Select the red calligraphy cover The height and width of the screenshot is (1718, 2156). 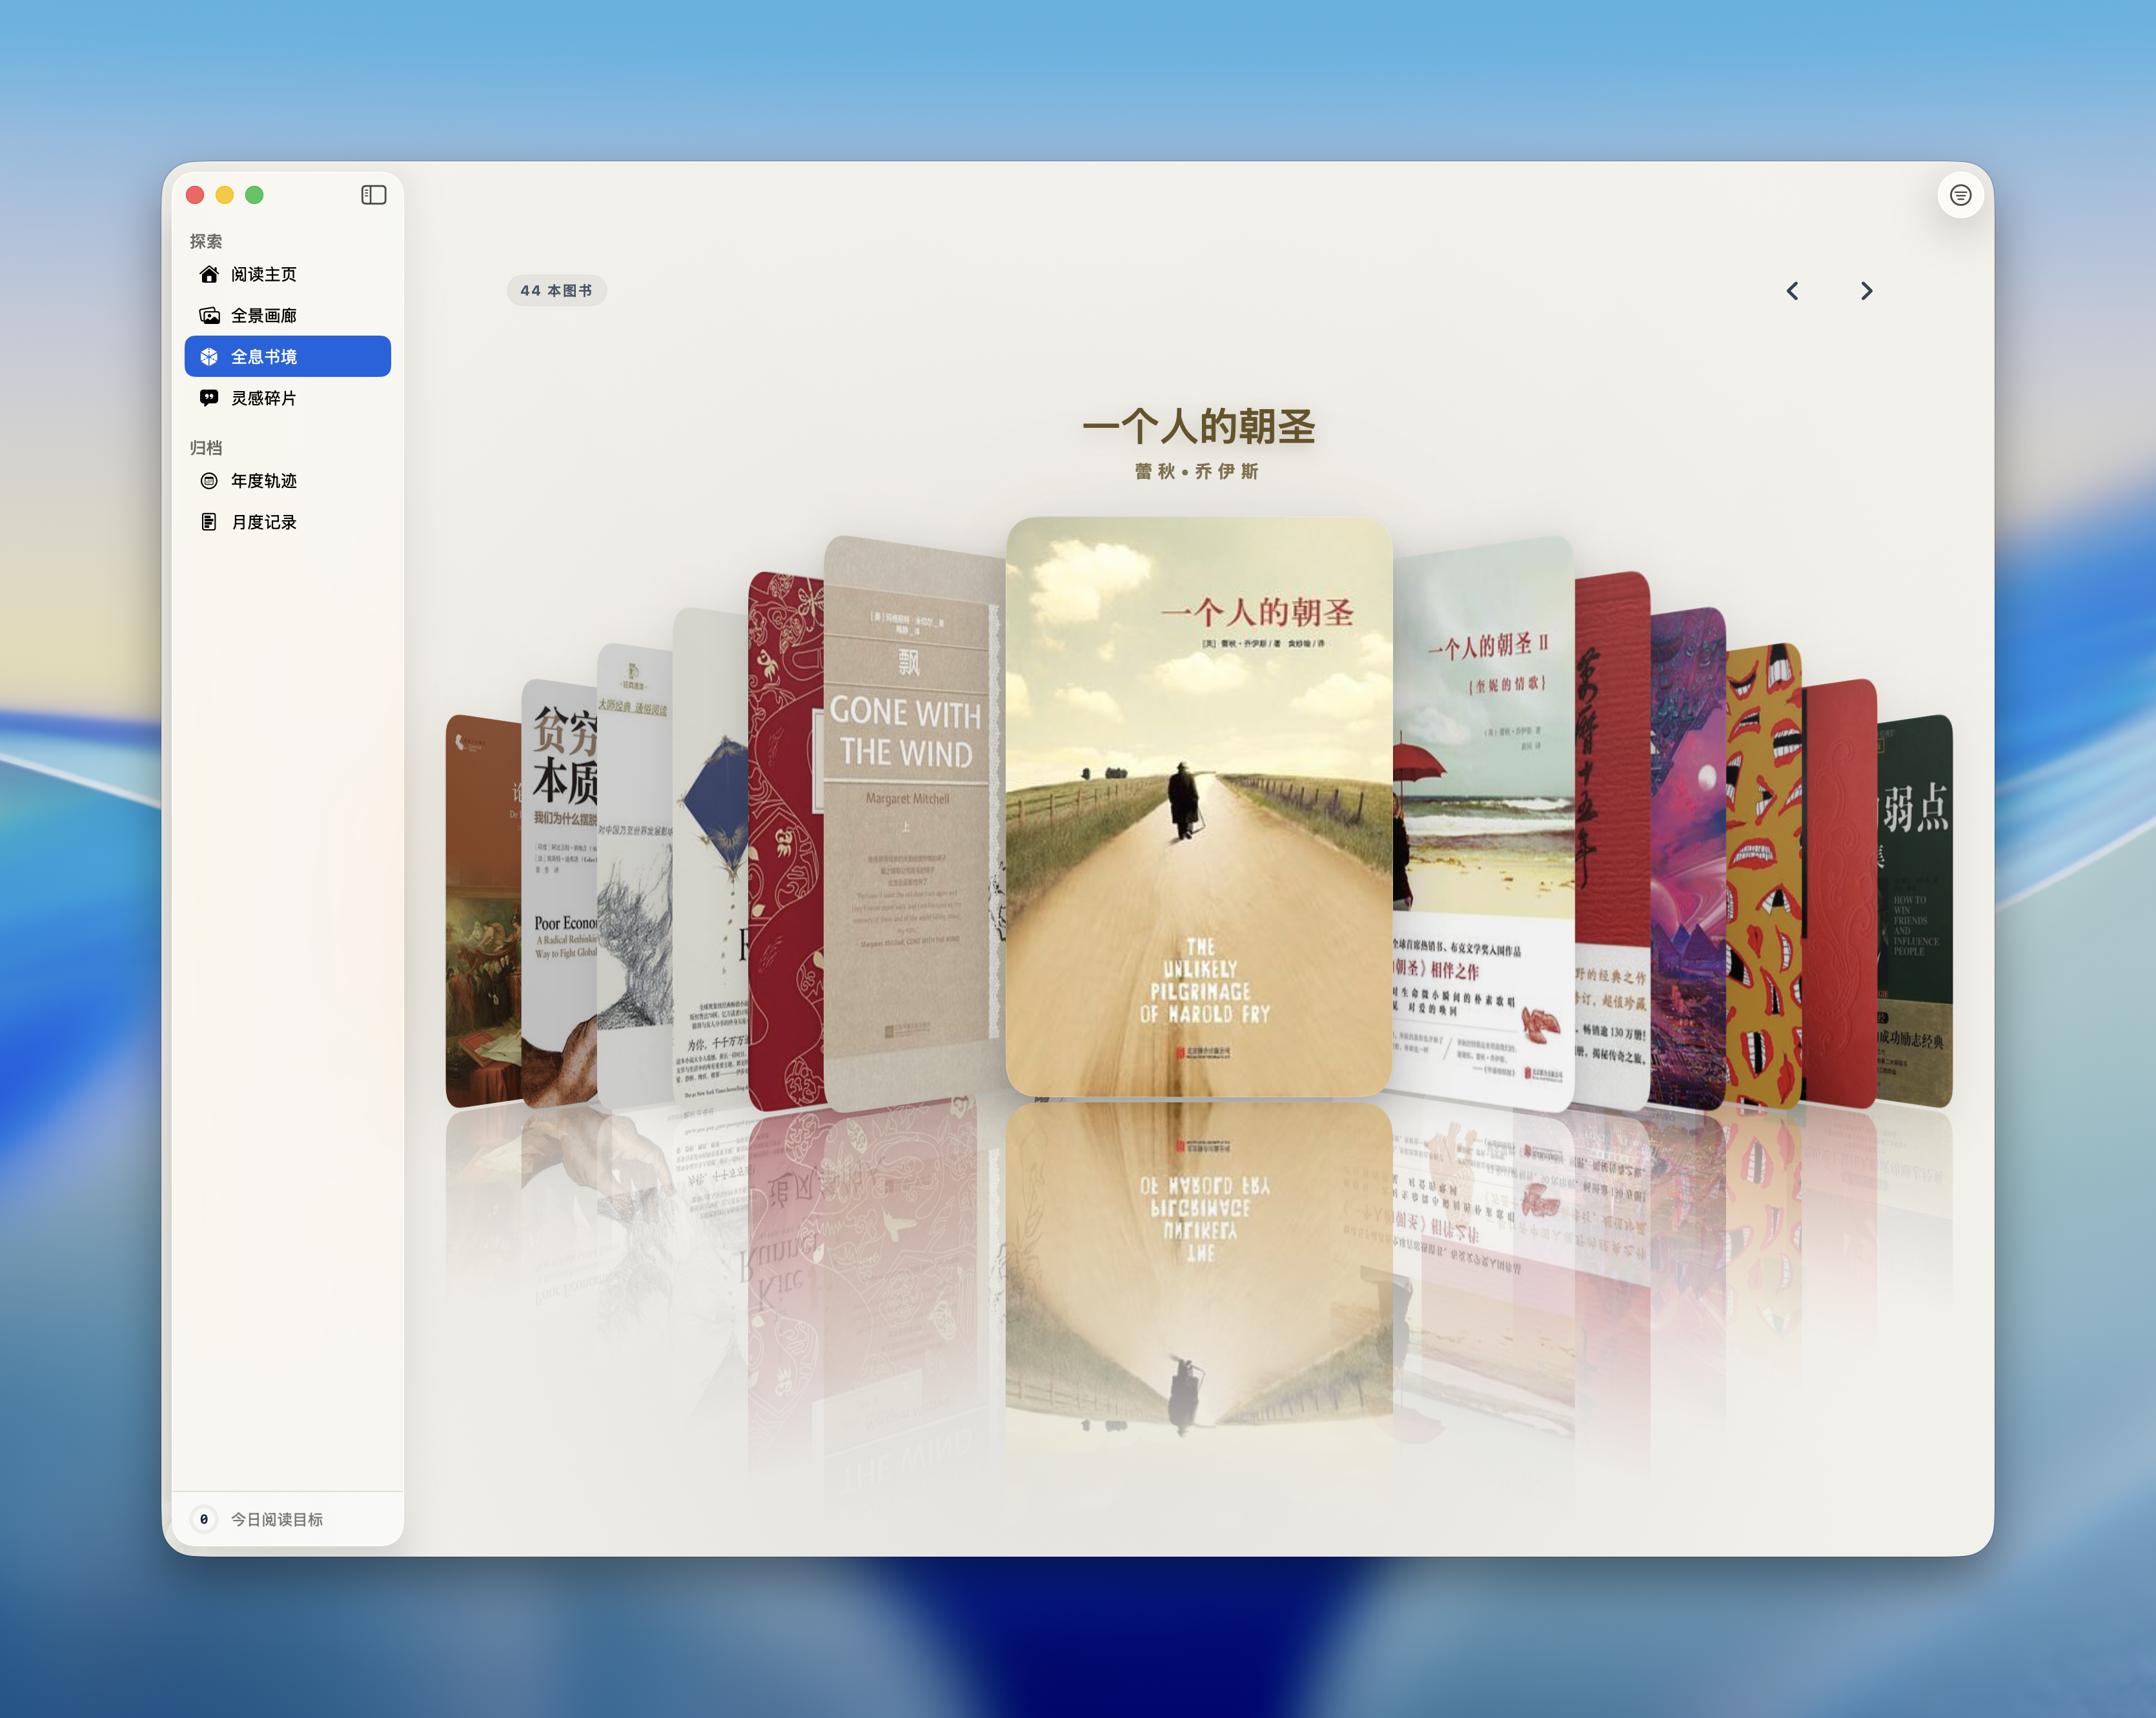click(1612, 840)
